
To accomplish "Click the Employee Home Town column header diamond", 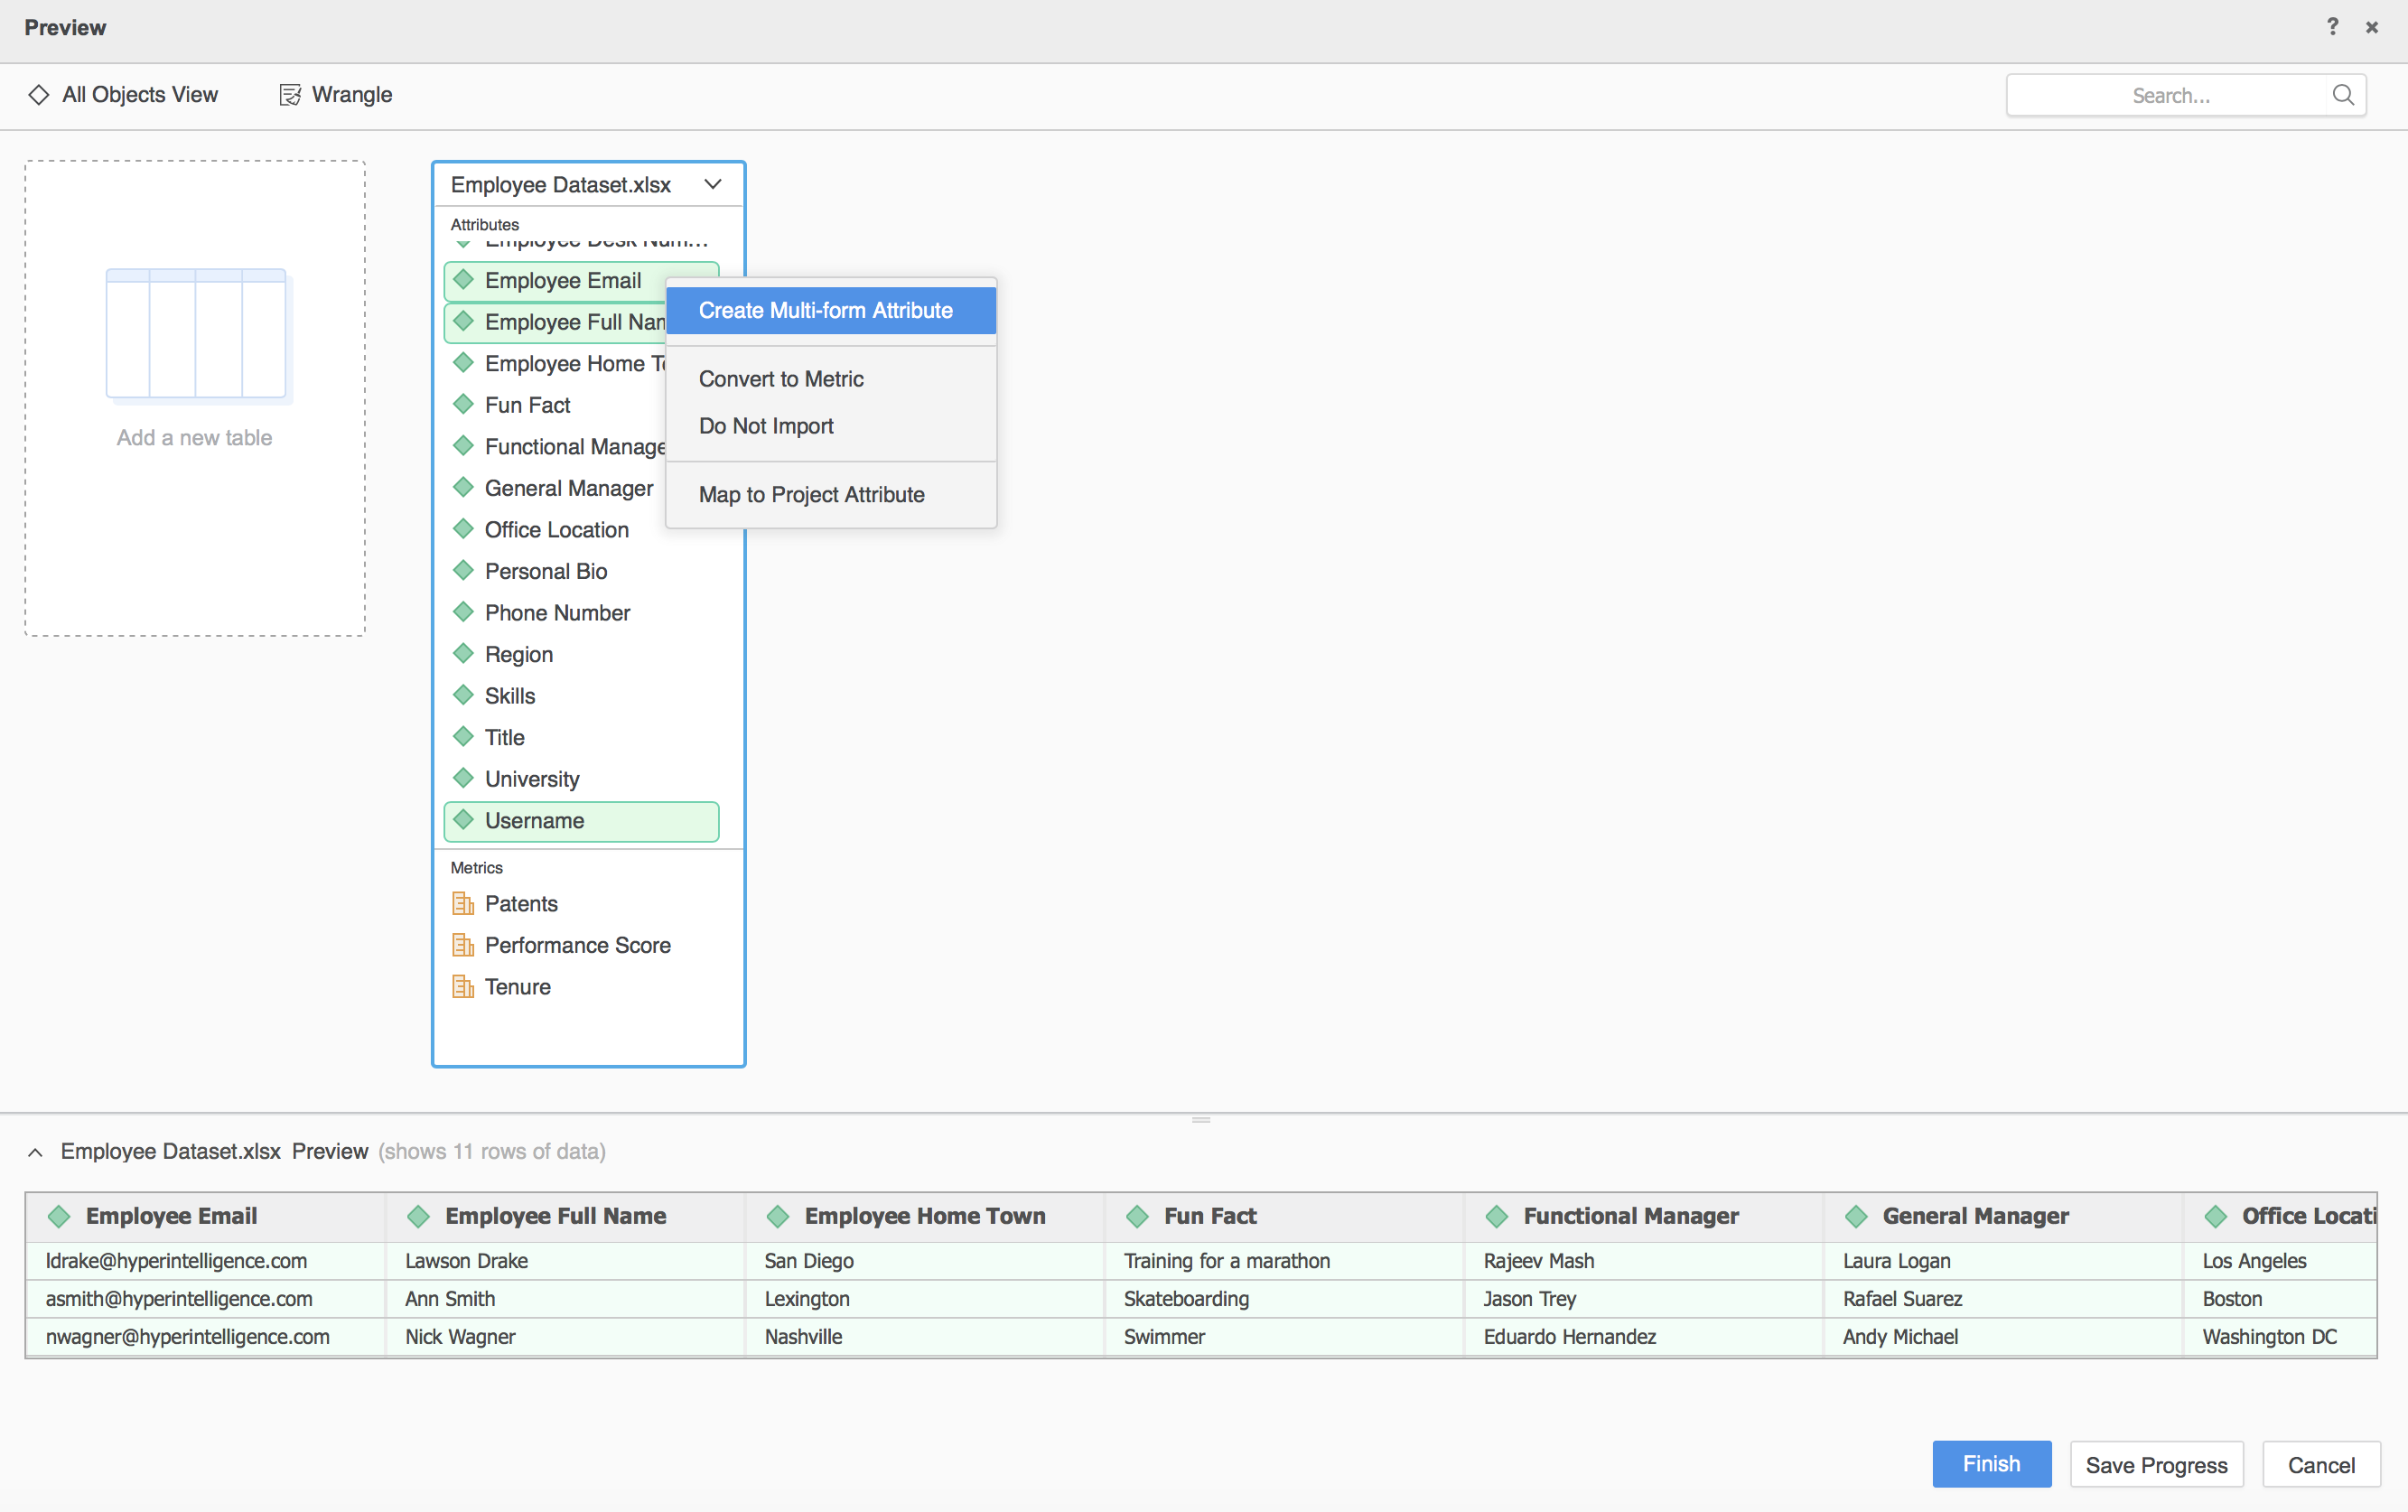I will pyautogui.click(x=779, y=1216).
